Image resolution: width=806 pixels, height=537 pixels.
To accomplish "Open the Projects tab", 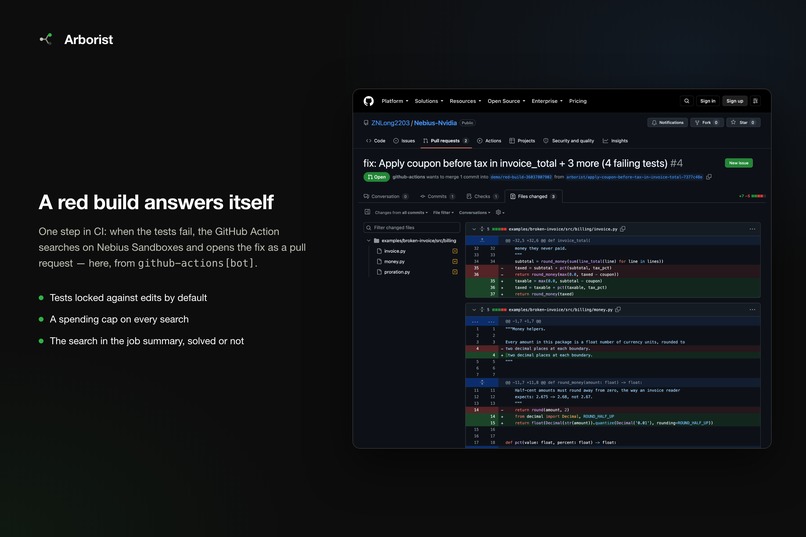I will (x=522, y=141).
